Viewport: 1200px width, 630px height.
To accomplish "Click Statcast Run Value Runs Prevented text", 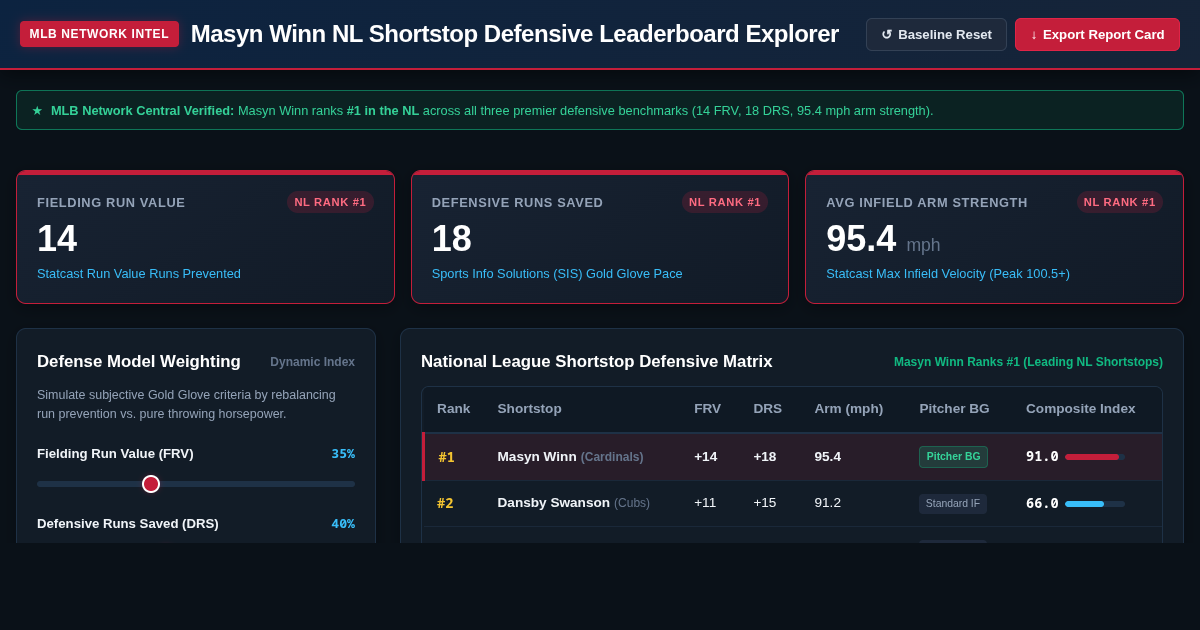I will [139, 274].
